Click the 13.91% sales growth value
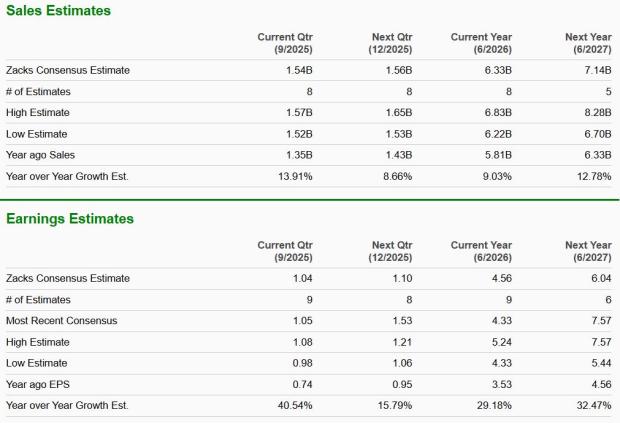The height and width of the screenshot is (423, 620). click(x=293, y=176)
